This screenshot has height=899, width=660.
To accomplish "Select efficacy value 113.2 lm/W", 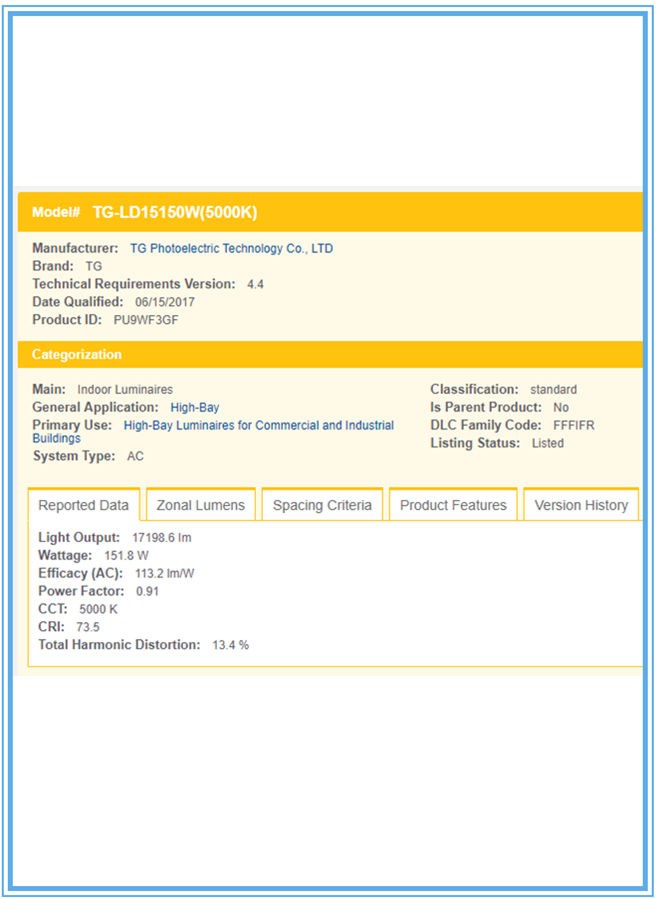I will [165, 573].
